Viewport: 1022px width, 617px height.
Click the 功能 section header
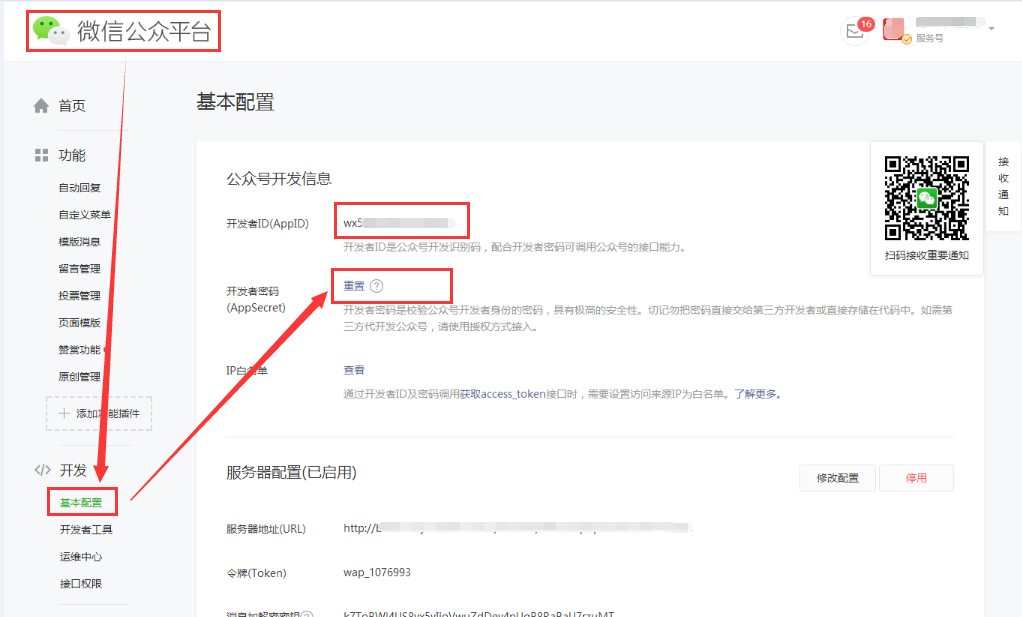coord(72,155)
